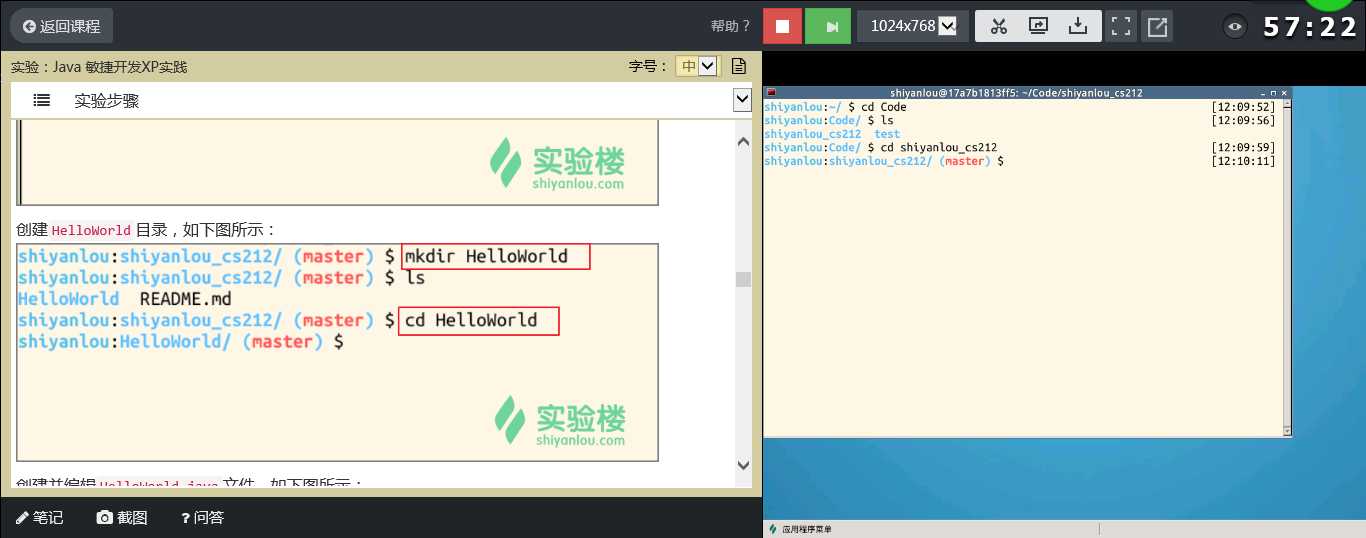Go back via 返回课程 button
Screen dimensions: 1366x538
61,26
